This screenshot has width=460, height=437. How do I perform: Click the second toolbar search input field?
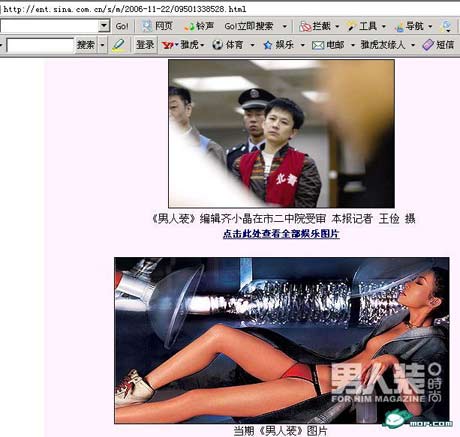pos(40,45)
